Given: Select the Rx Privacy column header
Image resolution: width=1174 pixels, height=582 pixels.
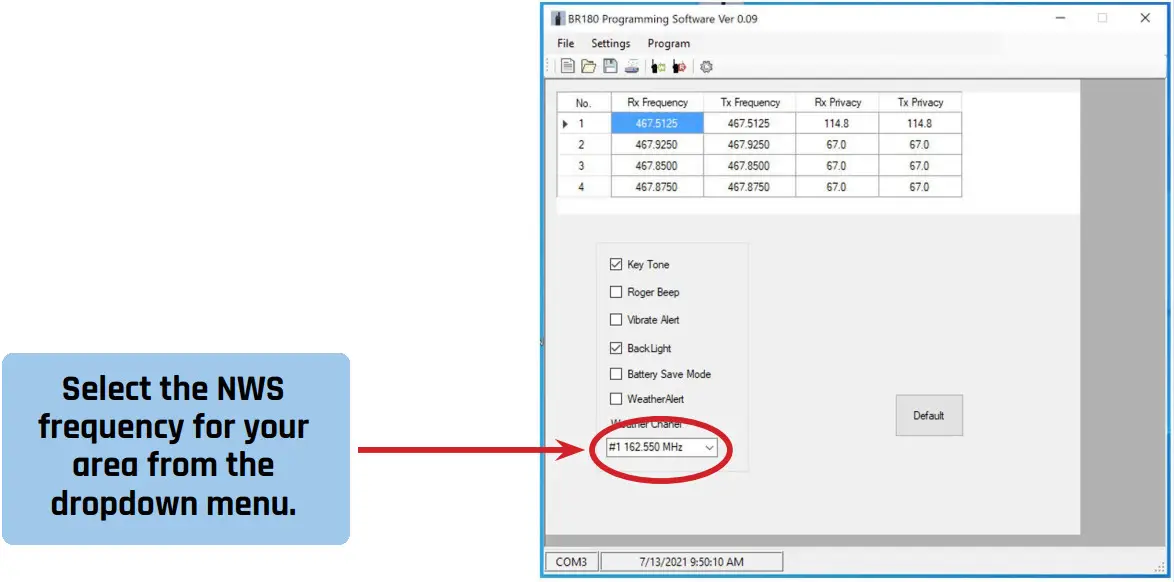Looking at the screenshot, I should 837,103.
